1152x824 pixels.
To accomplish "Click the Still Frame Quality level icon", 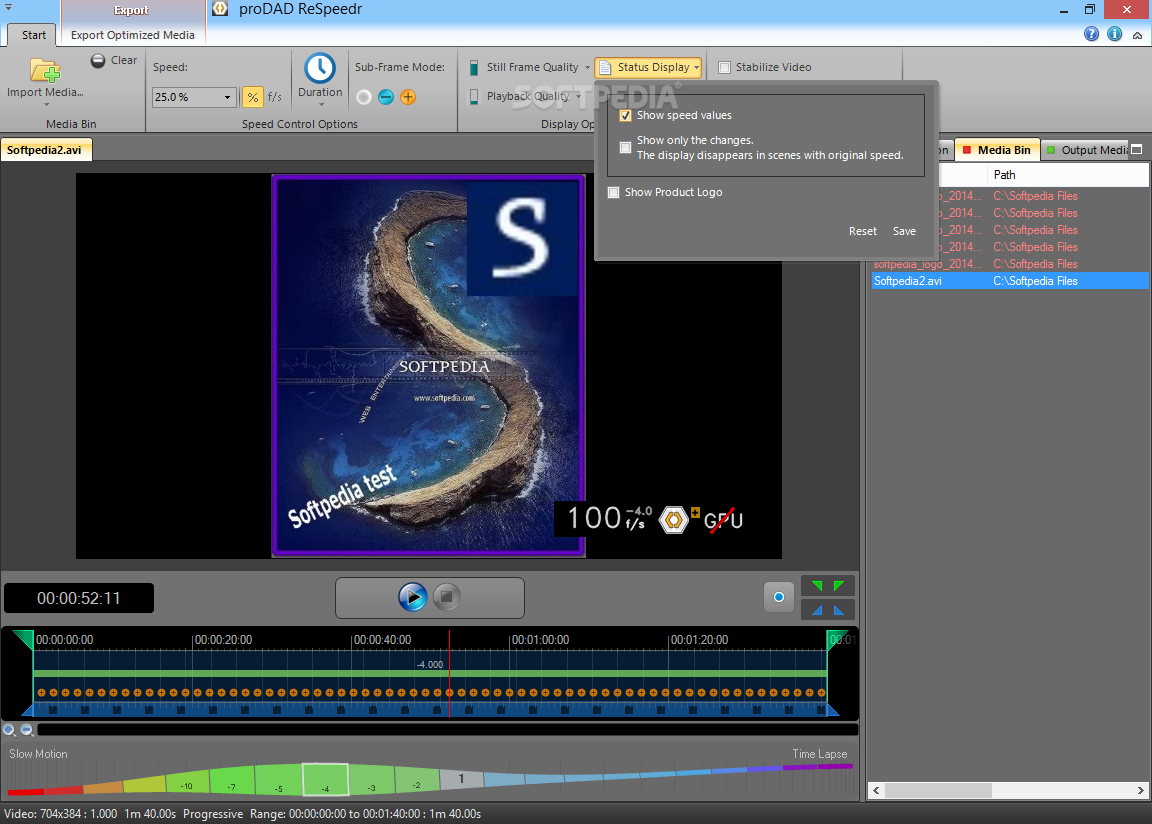I will pos(474,68).
